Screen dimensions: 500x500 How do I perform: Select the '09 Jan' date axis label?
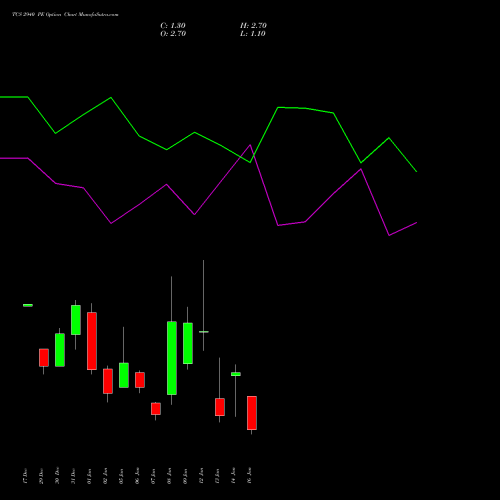coord(185,476)
